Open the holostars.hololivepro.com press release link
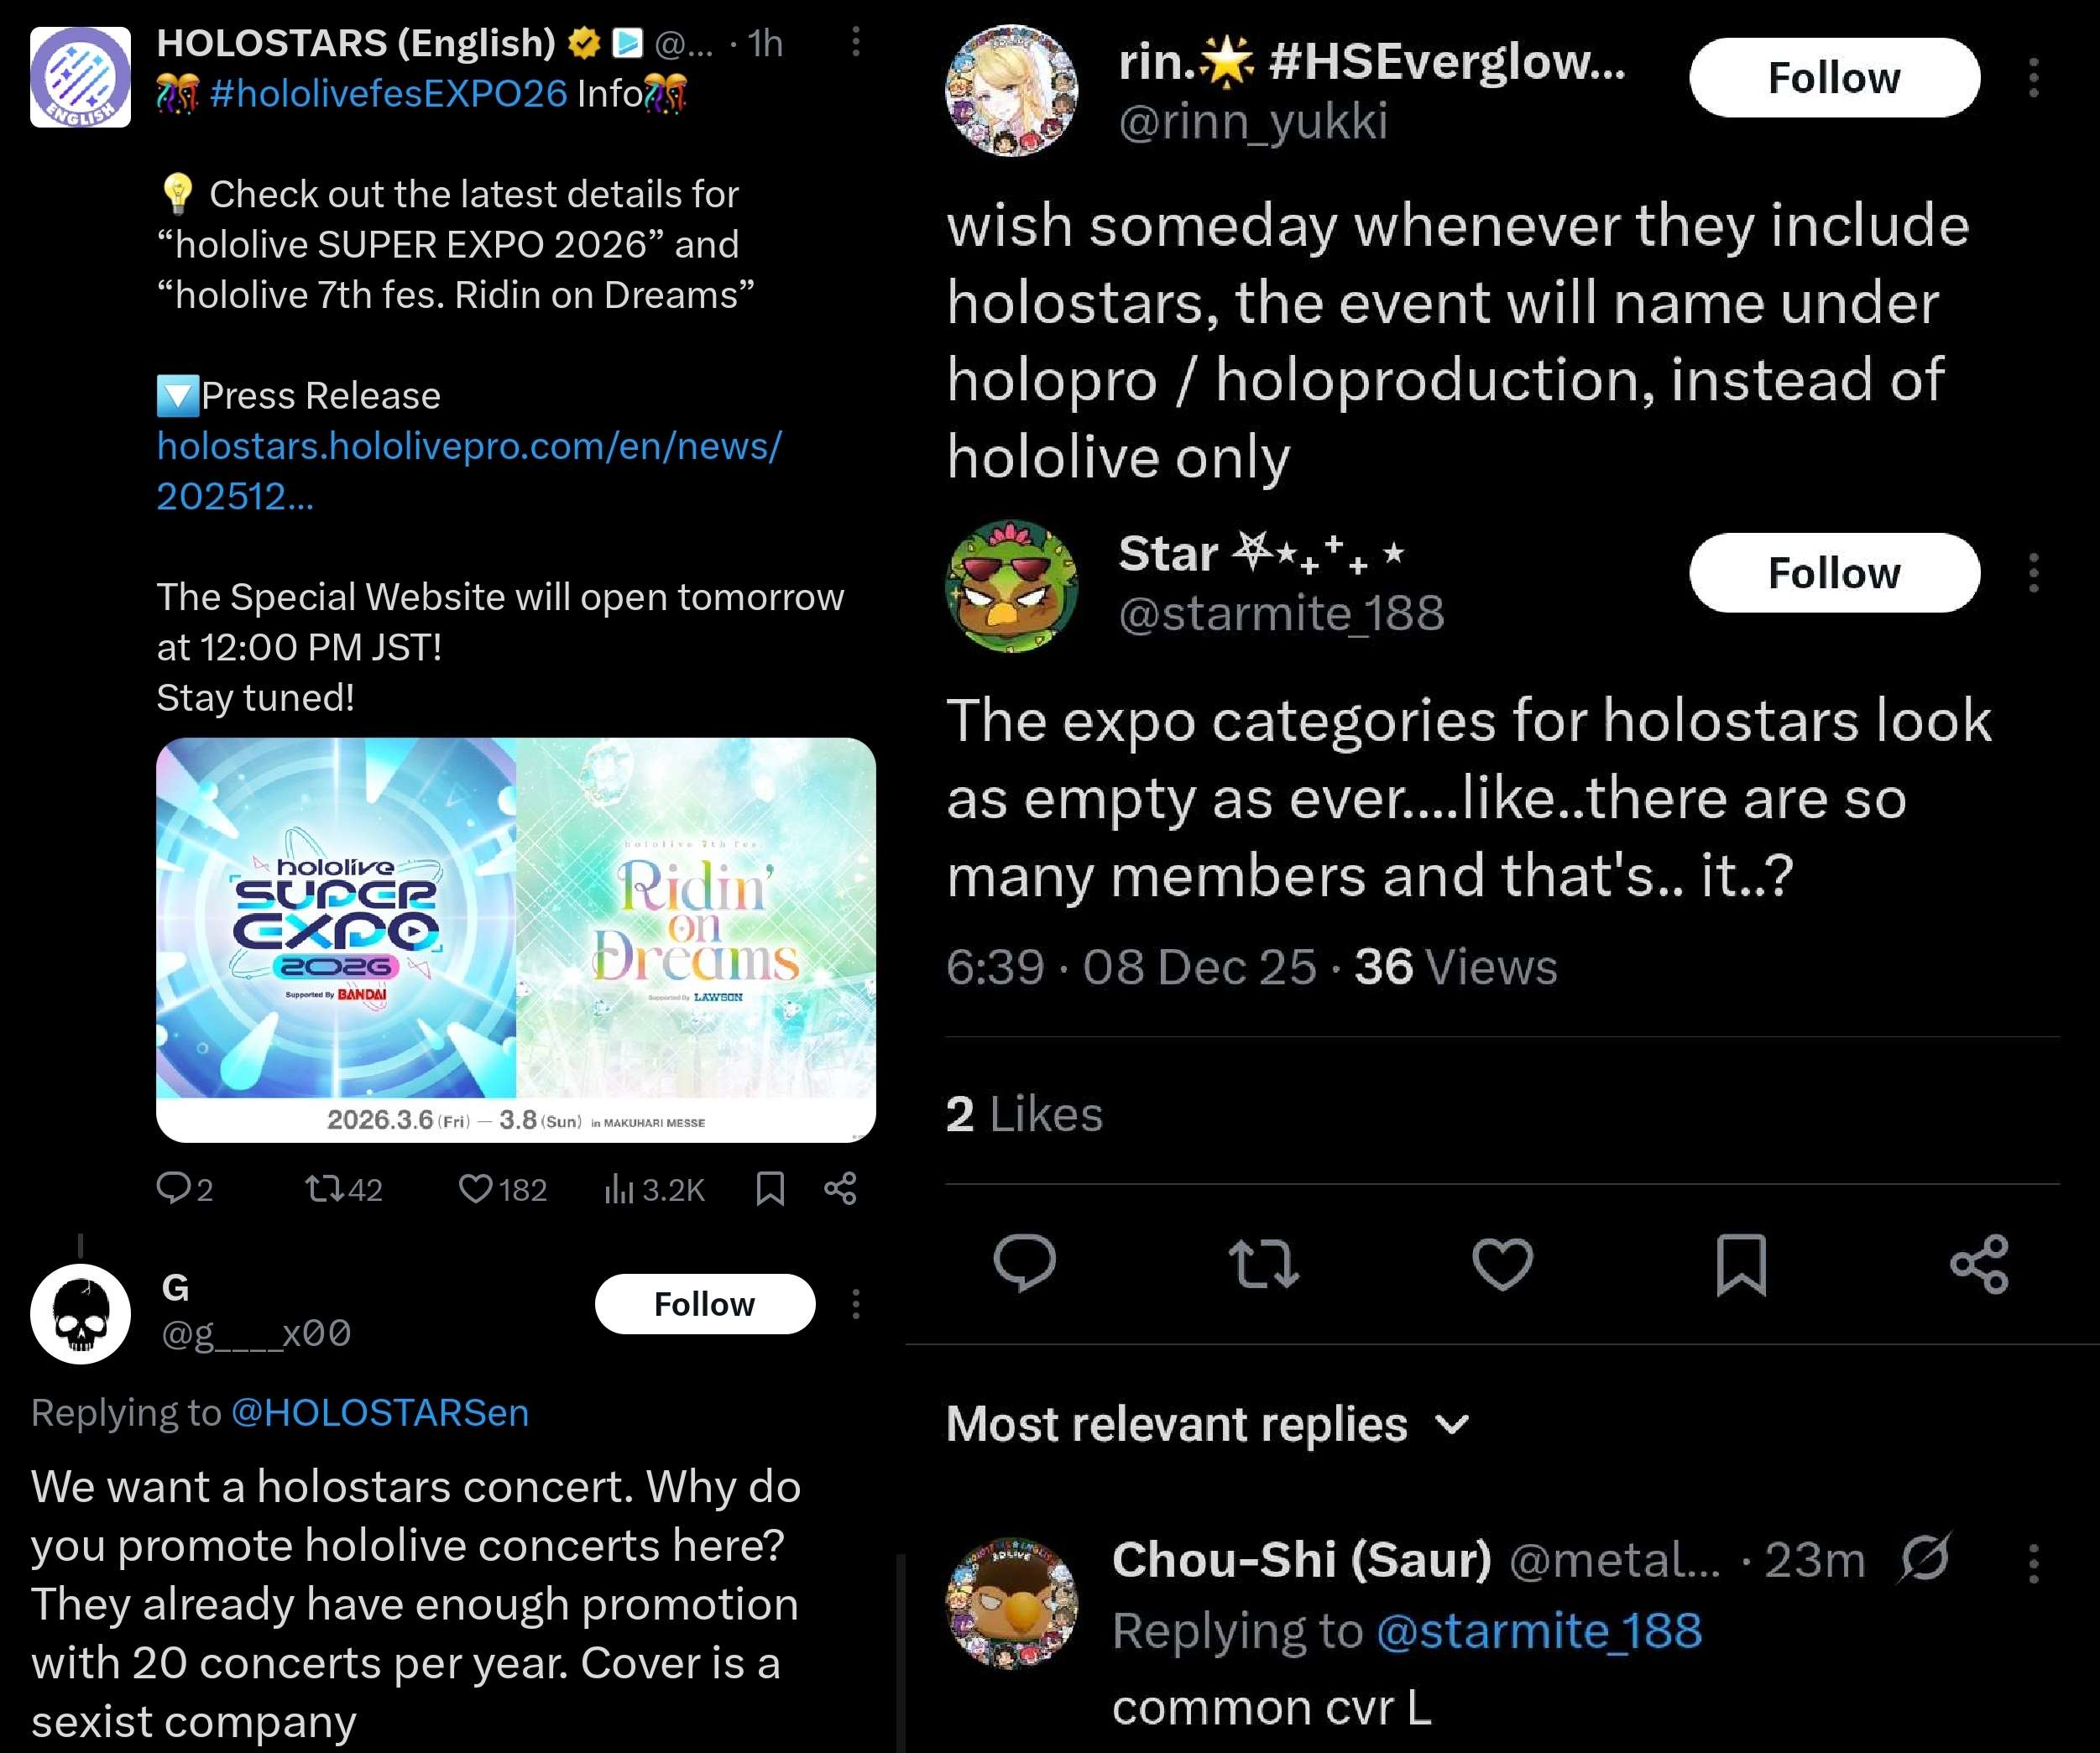This screenshot has height=1753, width=2100. tap(468, 446)
